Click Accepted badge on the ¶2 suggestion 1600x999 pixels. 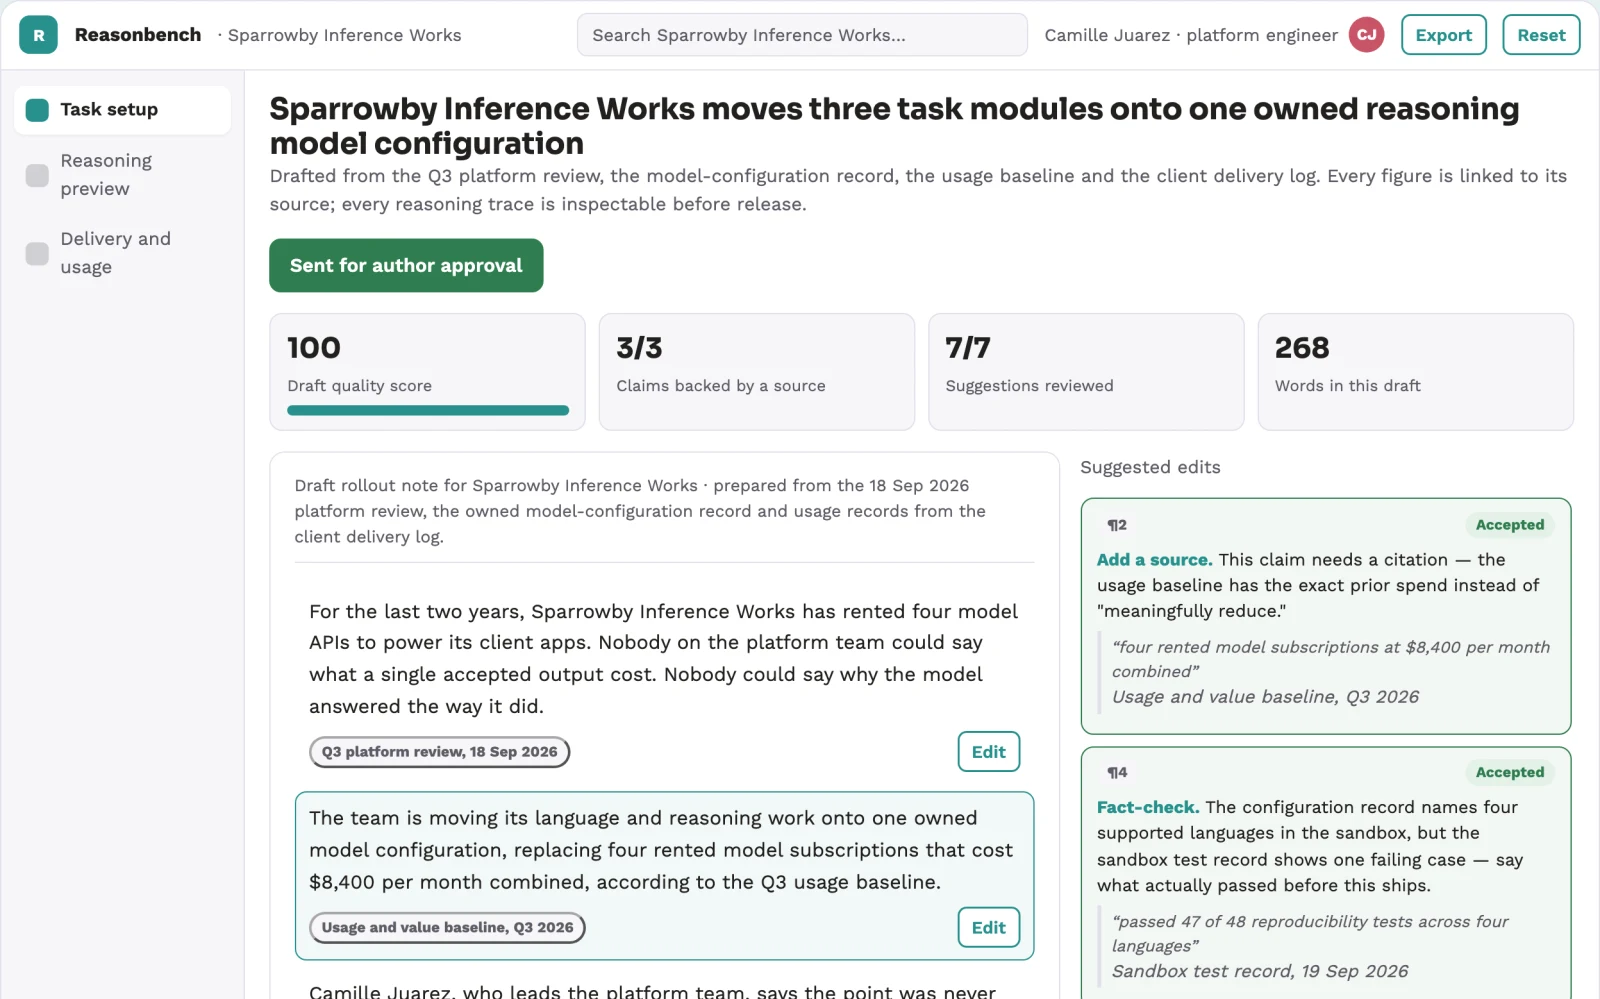[x=1510, y=525]
